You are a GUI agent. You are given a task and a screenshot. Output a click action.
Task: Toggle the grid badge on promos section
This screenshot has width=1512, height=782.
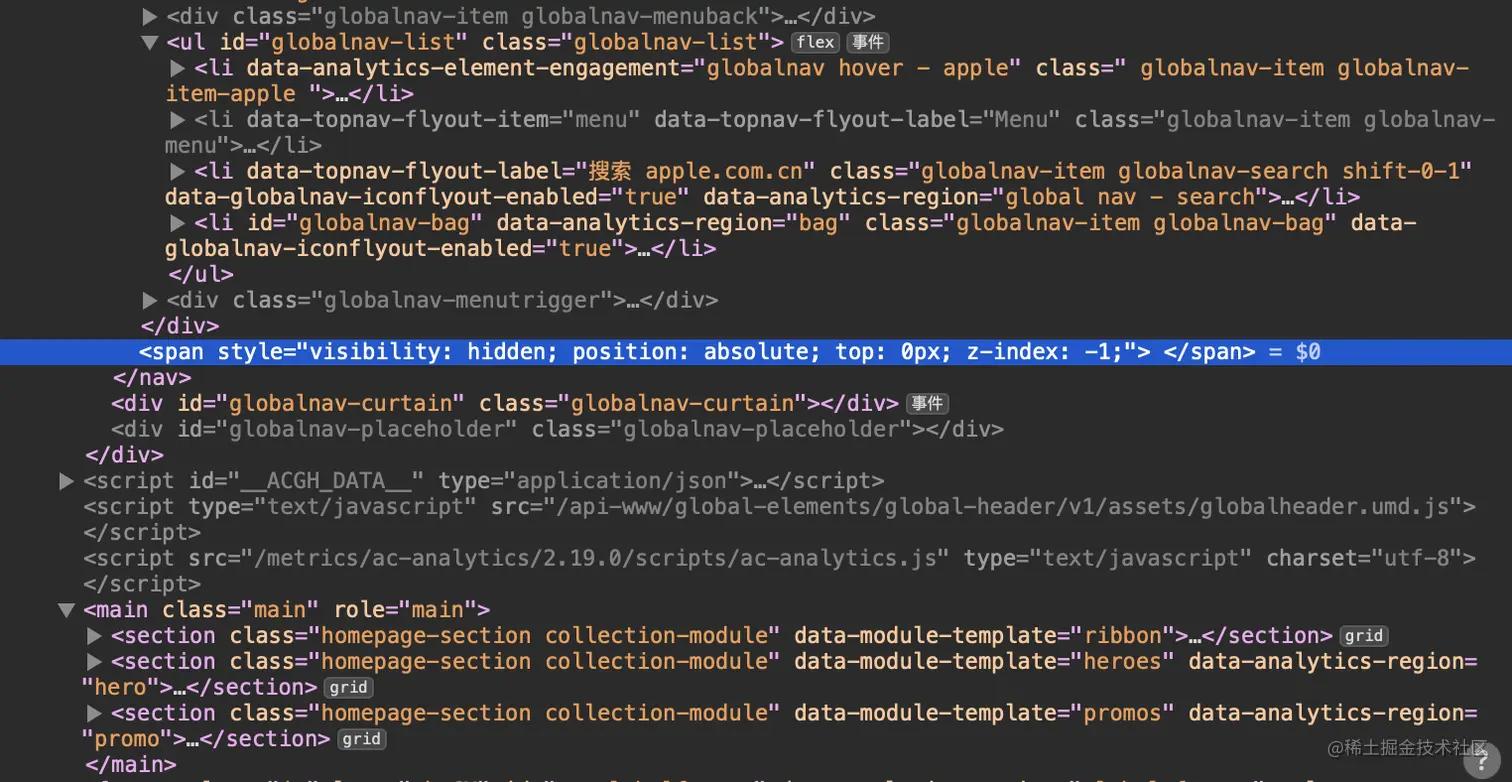(361, 739)
